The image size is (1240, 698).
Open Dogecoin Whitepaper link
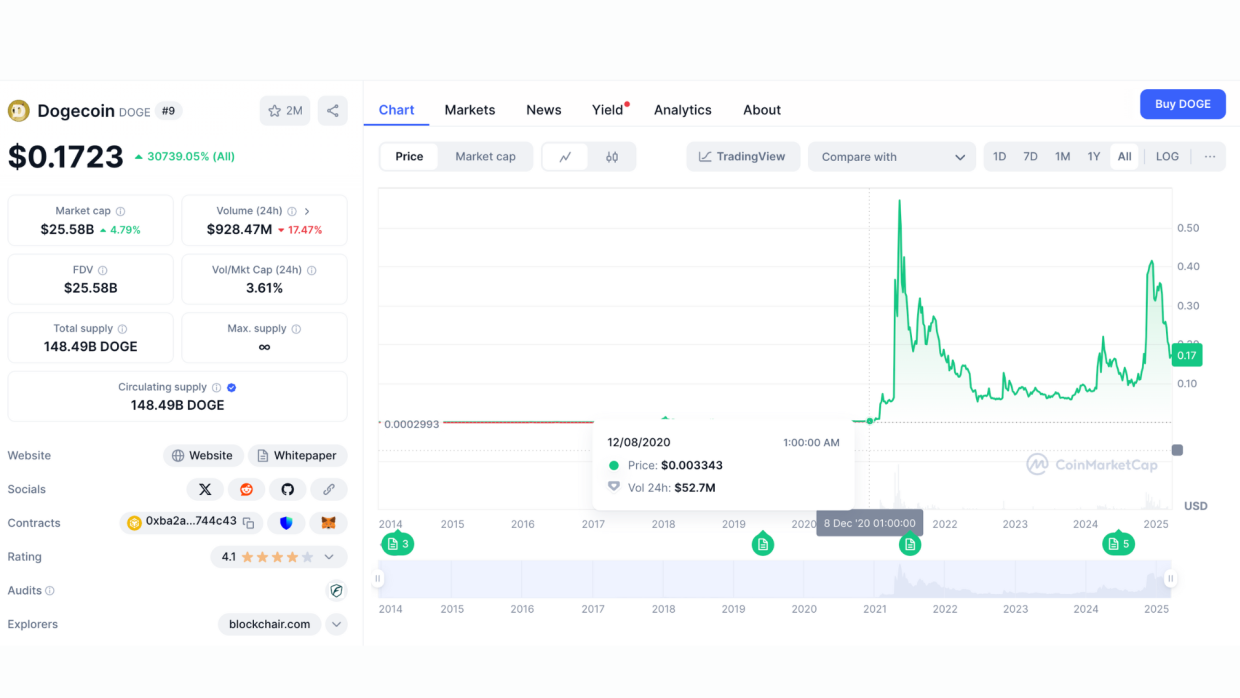click(x=298, y=456)
